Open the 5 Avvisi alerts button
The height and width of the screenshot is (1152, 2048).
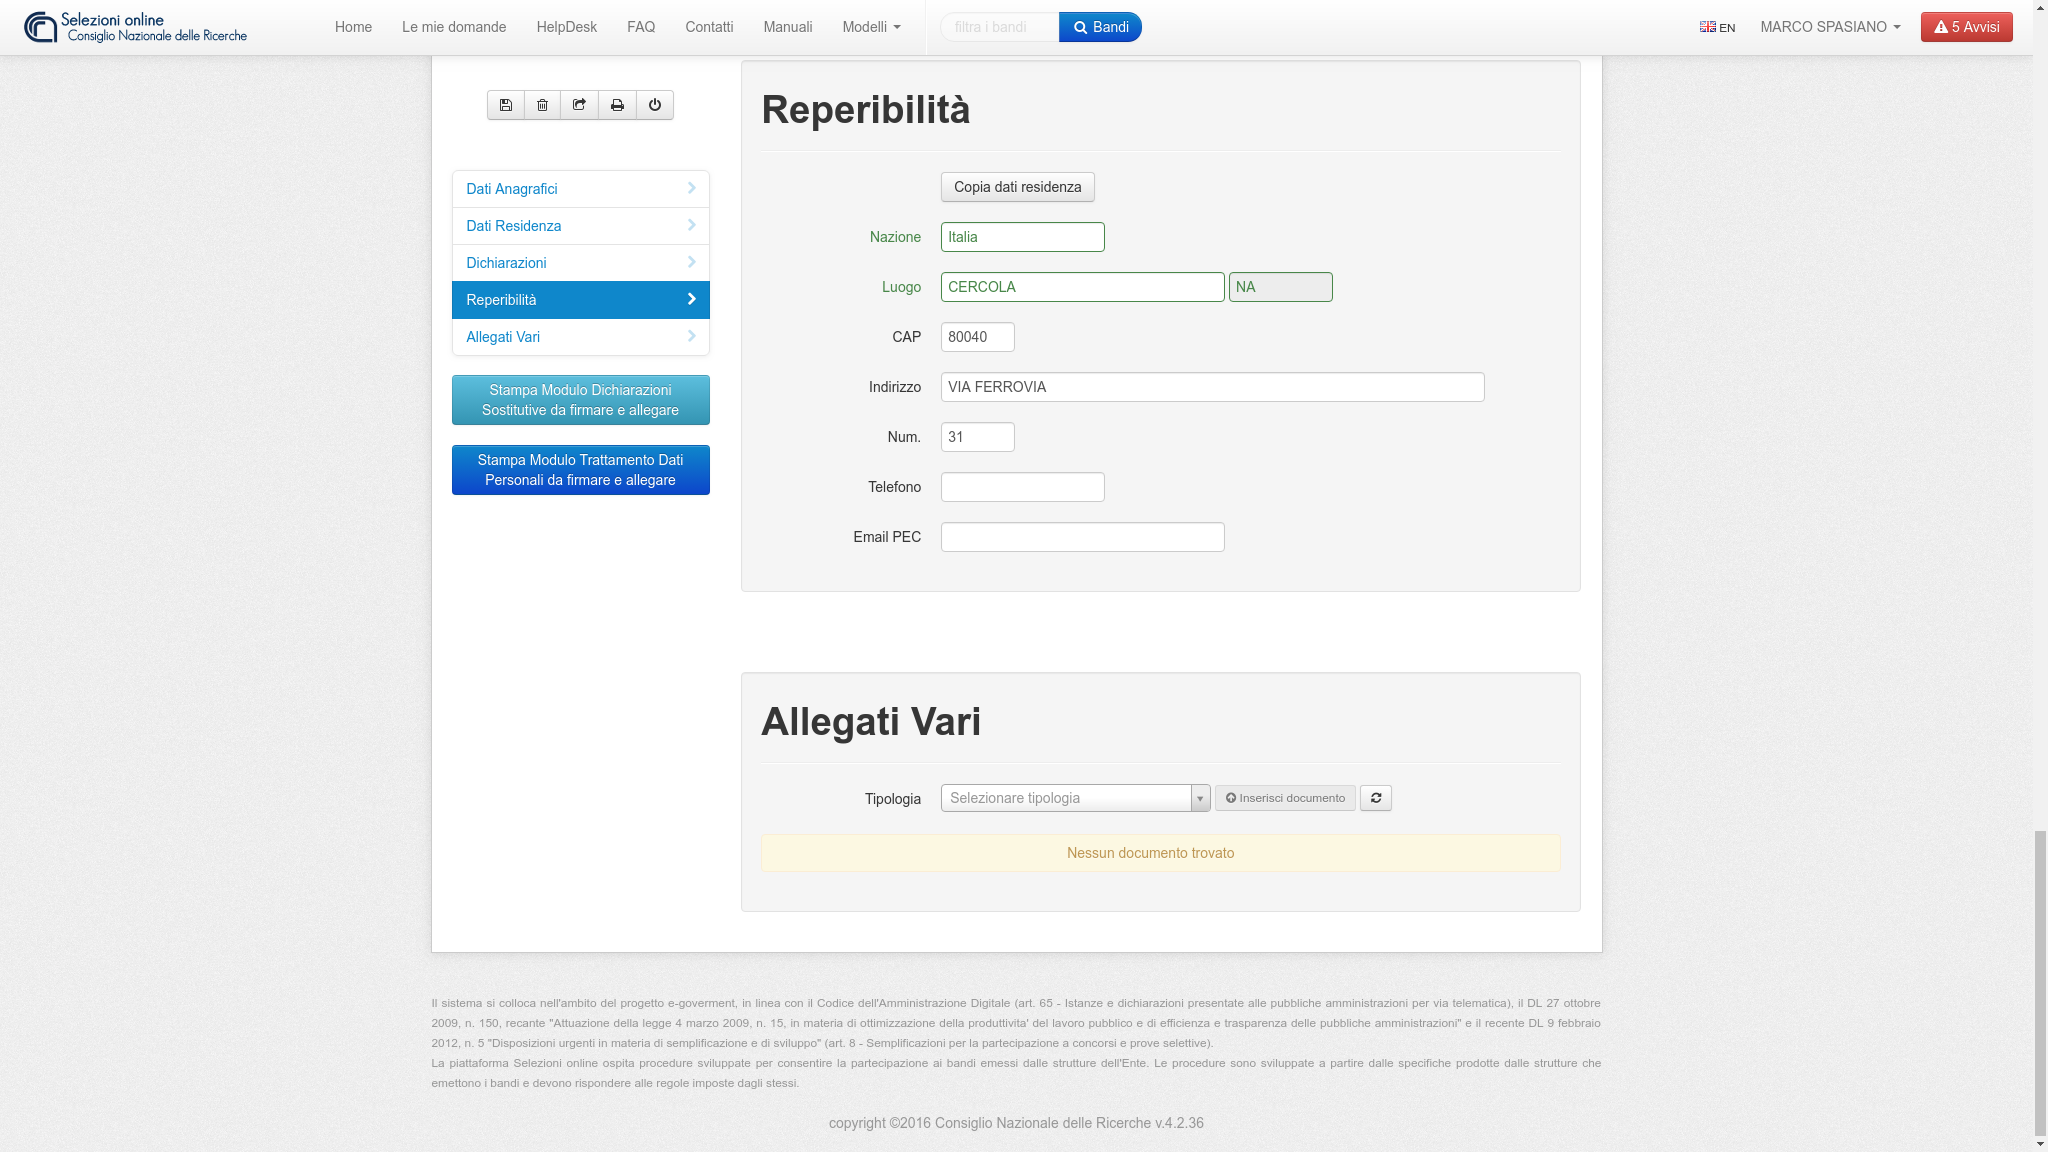pos(1966,27)
